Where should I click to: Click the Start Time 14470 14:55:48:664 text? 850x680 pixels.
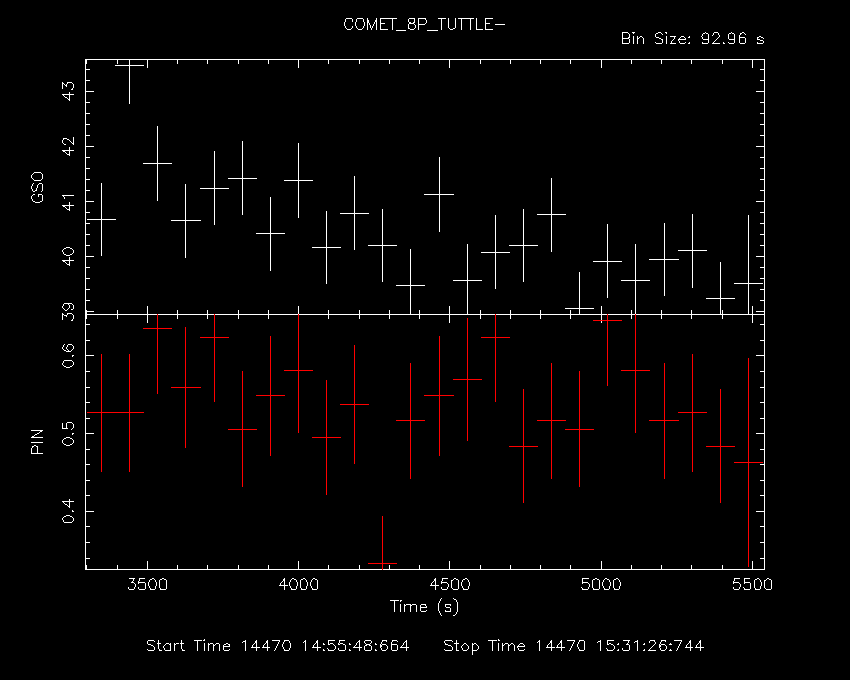[278, 646]
